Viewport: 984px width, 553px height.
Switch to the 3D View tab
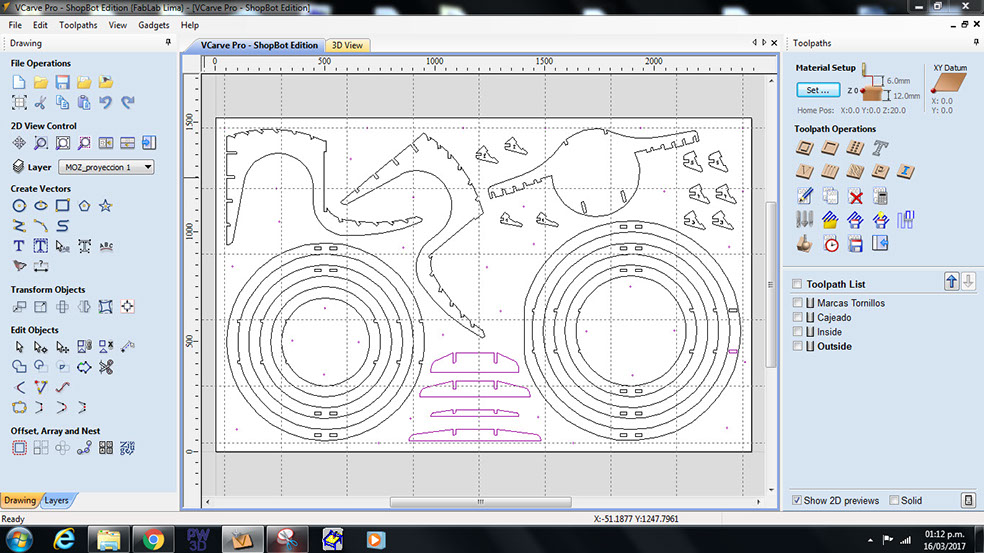[x=347, y=45]
